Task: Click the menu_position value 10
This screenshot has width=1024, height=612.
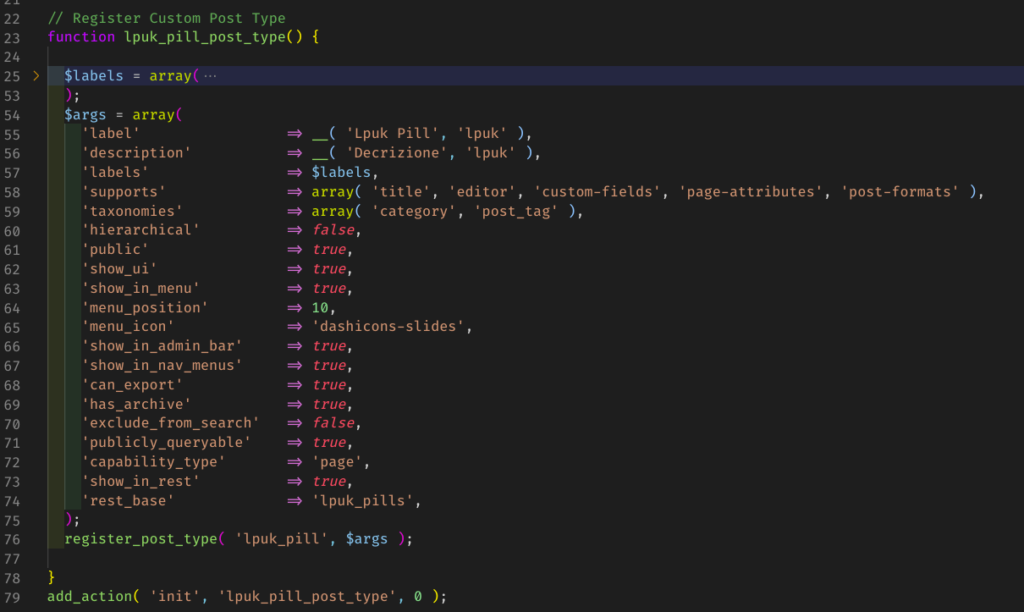Action: [320, 307]
